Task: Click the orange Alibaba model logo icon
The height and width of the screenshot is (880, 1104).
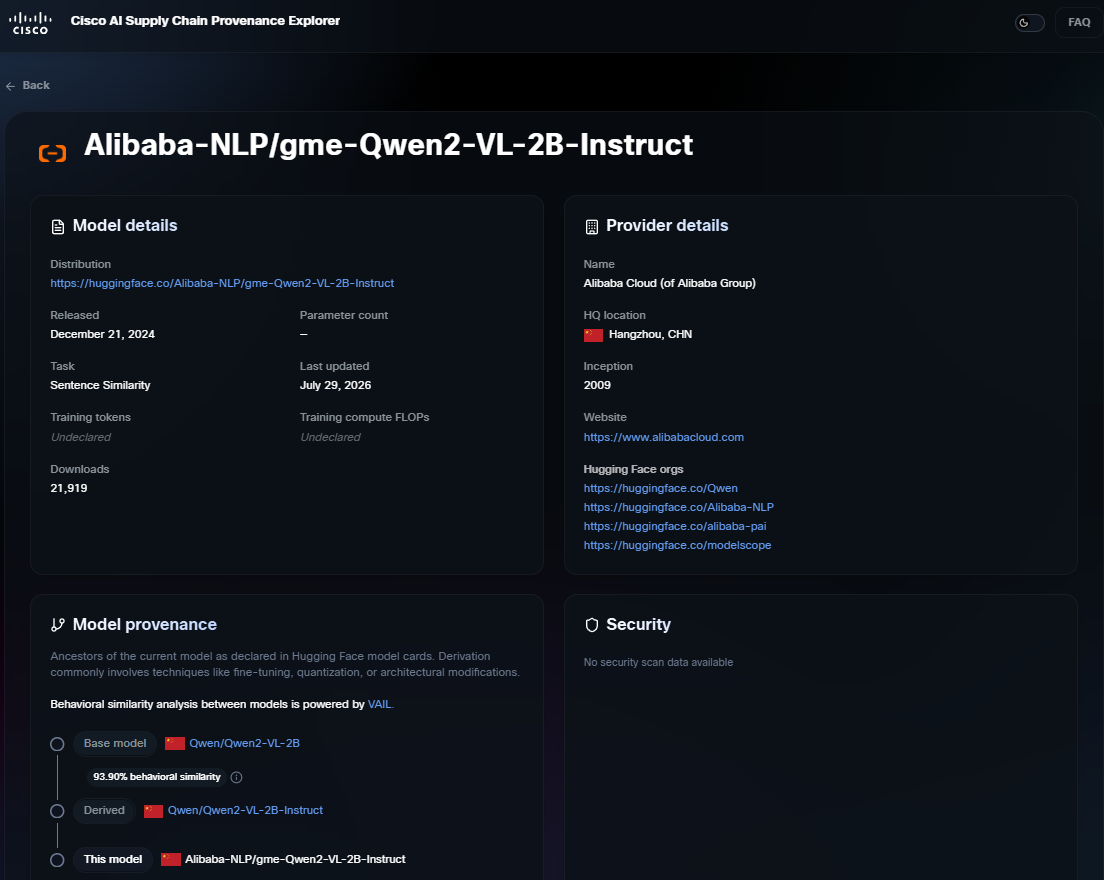Action: [x=52, y=153]
